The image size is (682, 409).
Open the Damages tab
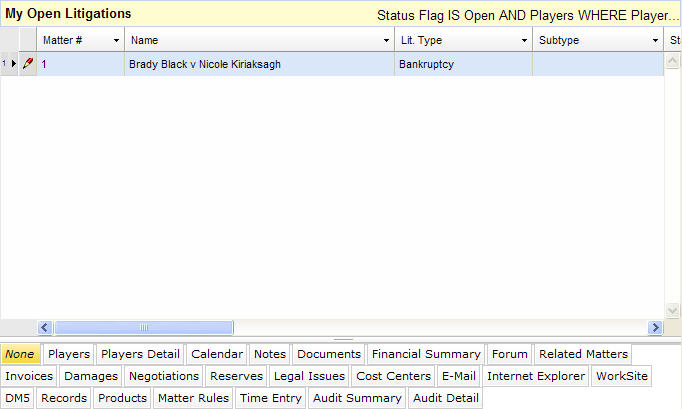[x=91, y=375]
